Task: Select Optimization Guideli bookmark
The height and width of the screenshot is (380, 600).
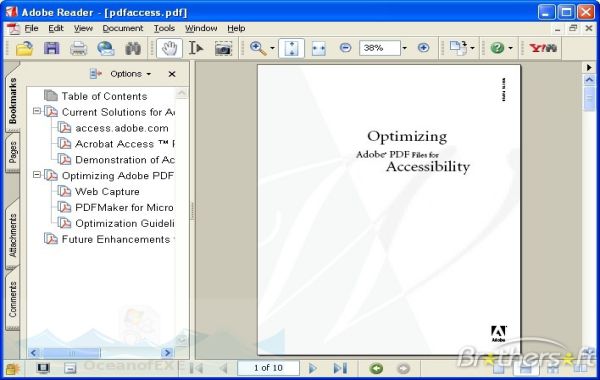Action: (125, 223)
